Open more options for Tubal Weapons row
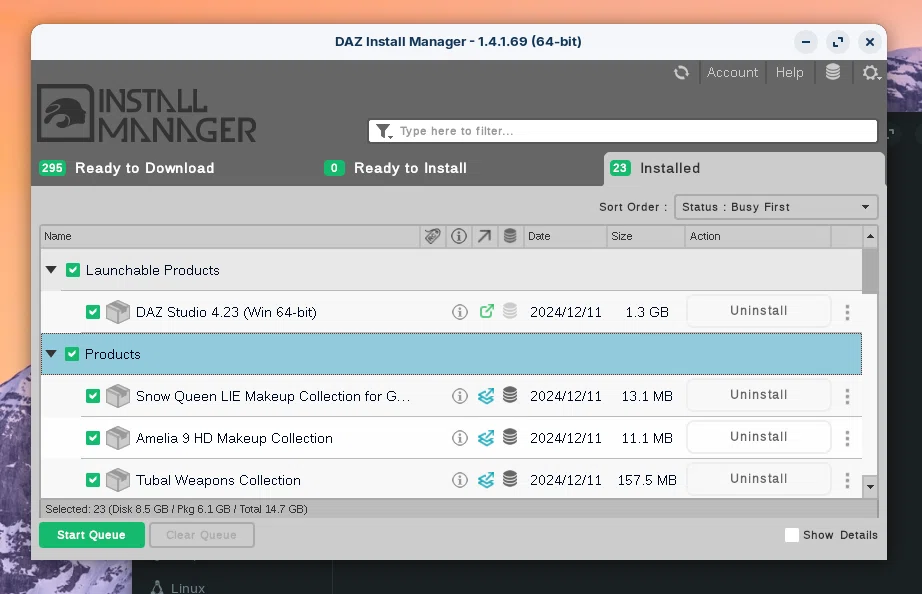This screenshot has height=594, width=922. pos(847,480)
